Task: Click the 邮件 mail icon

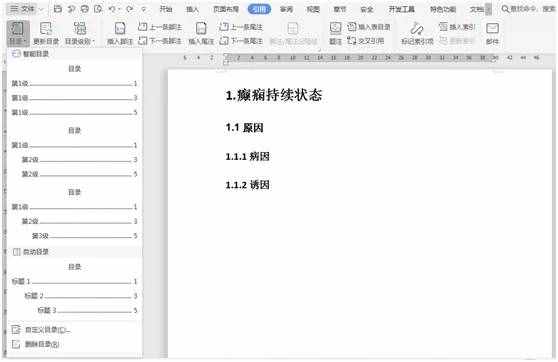Action: pyautogui.click(x=492, y=28)
